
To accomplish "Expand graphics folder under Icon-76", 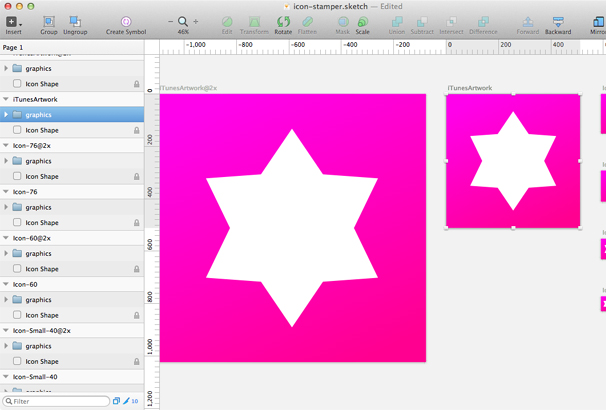I will click(x=6, y=207).
